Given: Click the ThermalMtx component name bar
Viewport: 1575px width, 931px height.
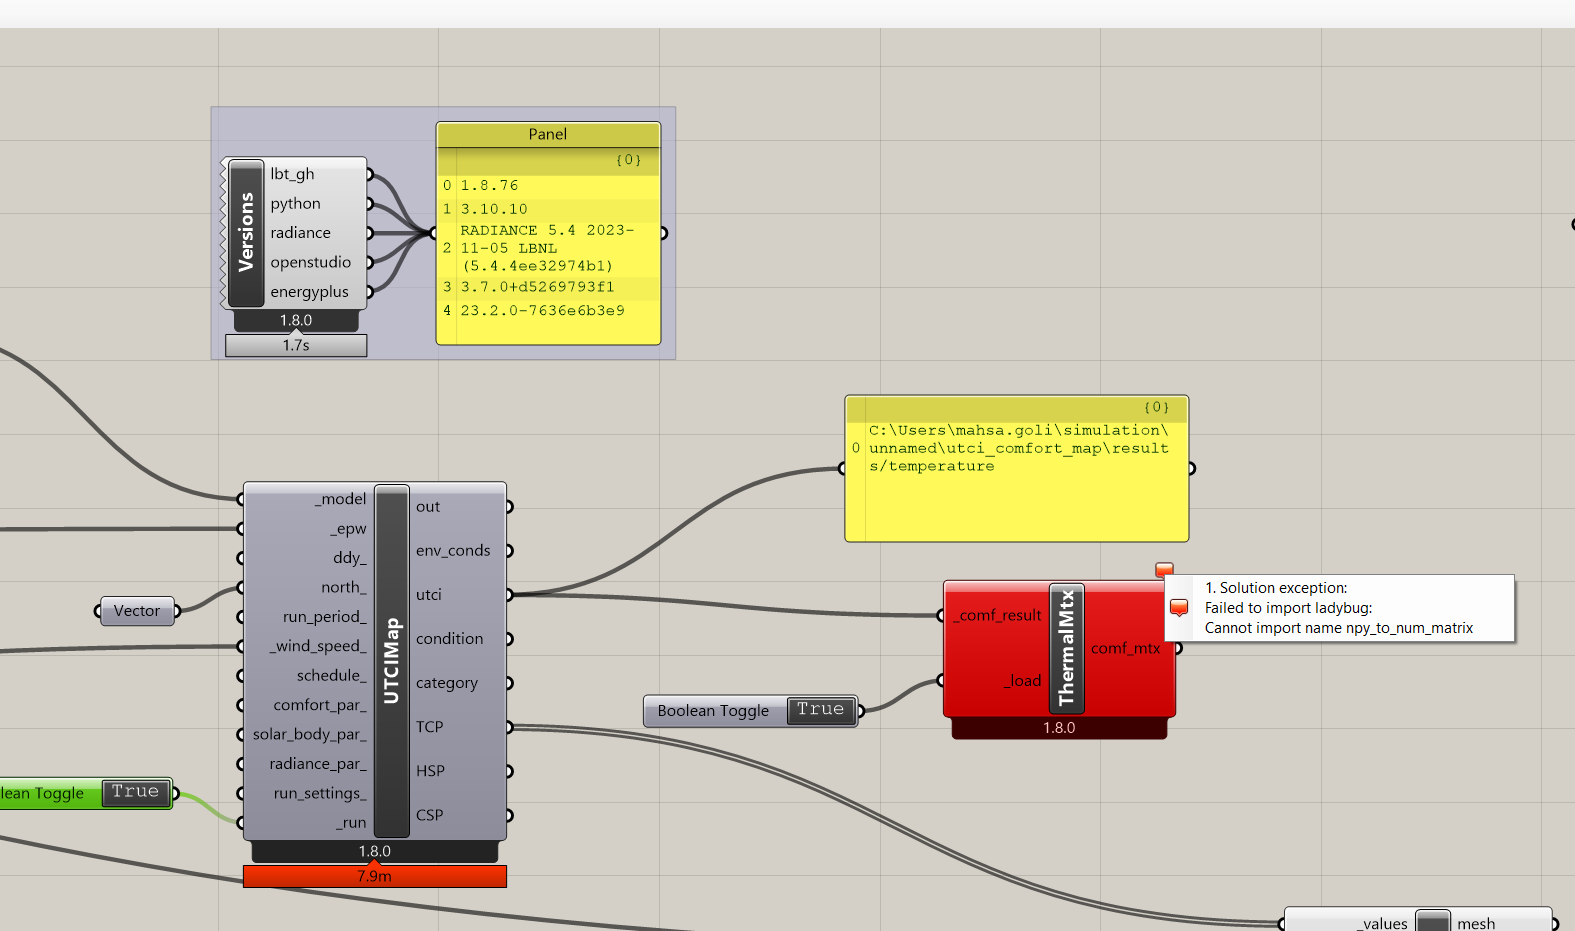Looking at the screenshot, I should tap(1066, 648).
